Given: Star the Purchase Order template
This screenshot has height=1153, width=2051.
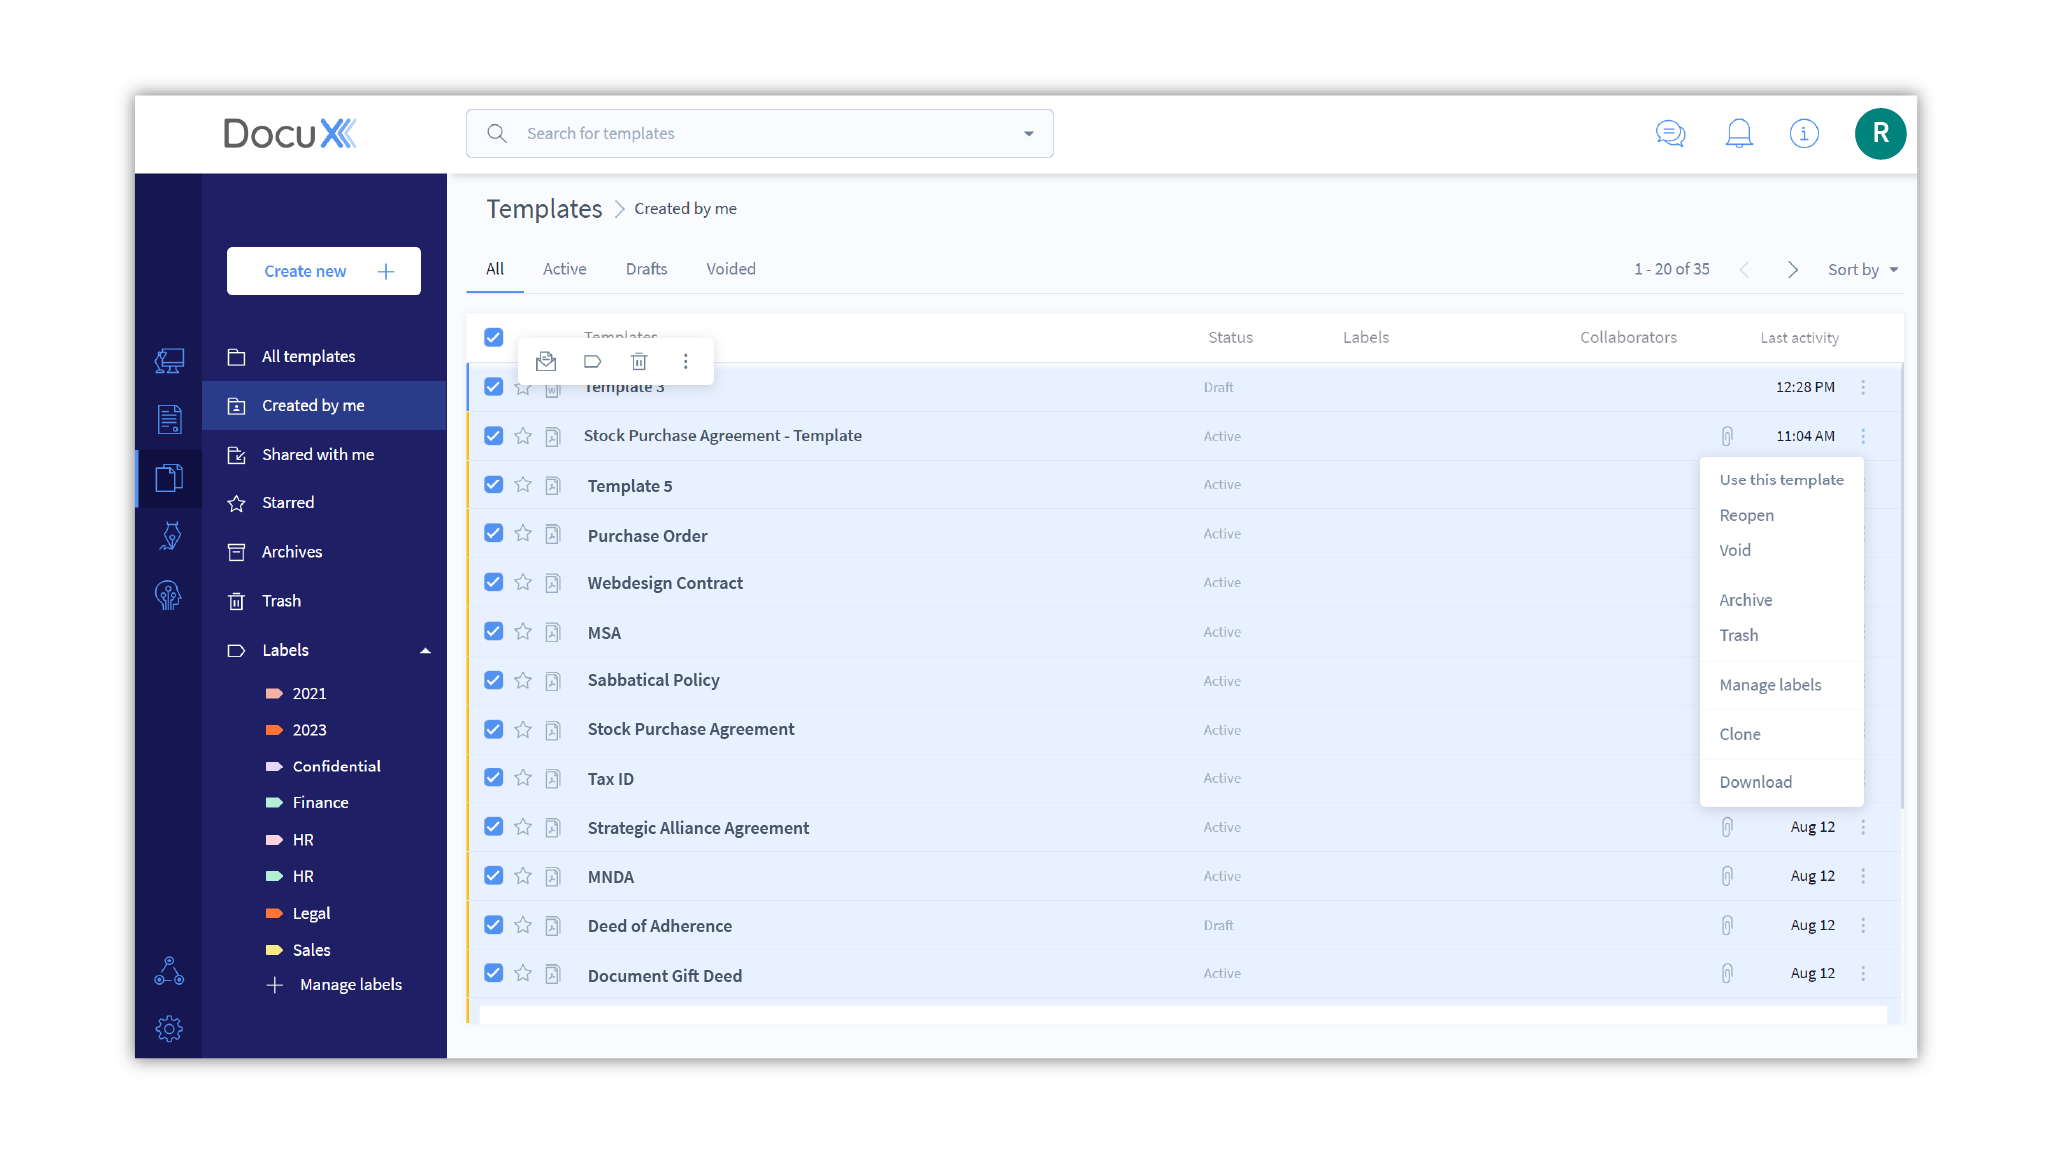Looking at the screenshot, I should 523,534.
